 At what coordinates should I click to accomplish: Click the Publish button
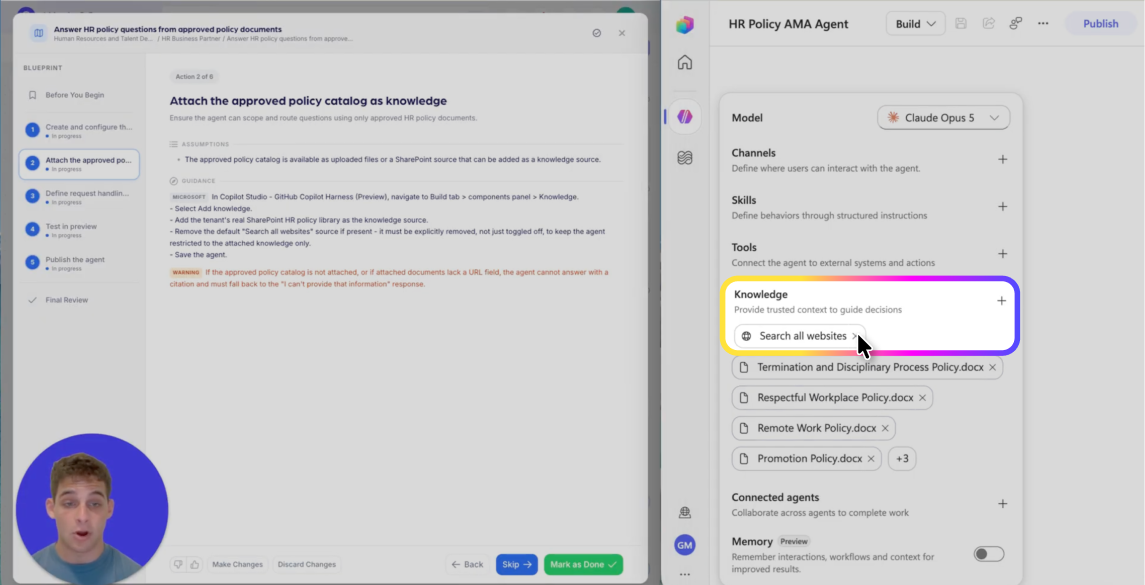1100,23
